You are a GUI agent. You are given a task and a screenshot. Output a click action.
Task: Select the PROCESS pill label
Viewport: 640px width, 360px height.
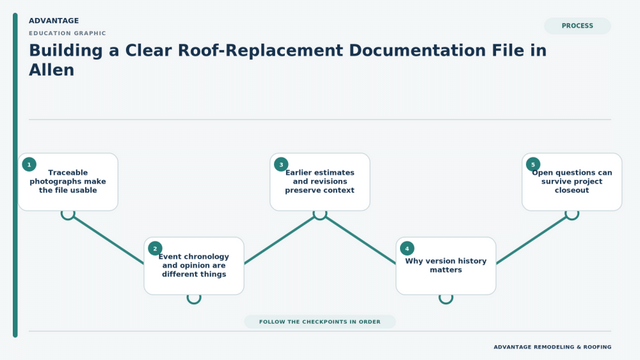coord(578,26)
